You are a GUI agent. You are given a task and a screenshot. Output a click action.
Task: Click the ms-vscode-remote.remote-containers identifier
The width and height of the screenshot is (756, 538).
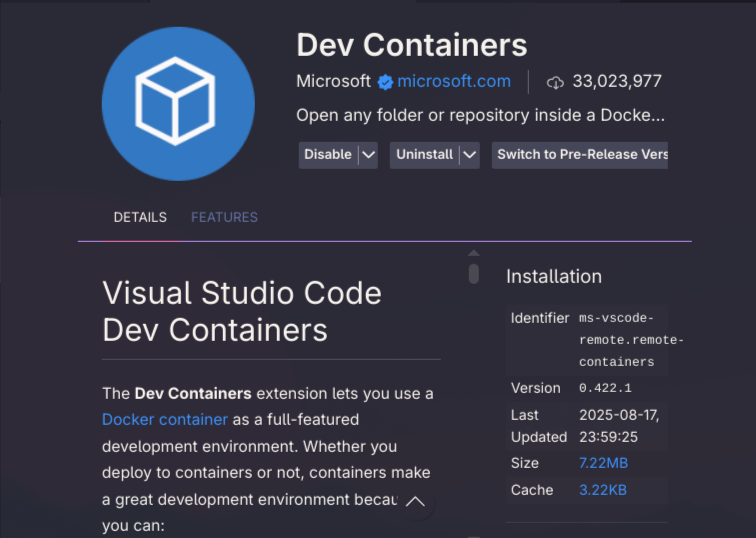631,340
